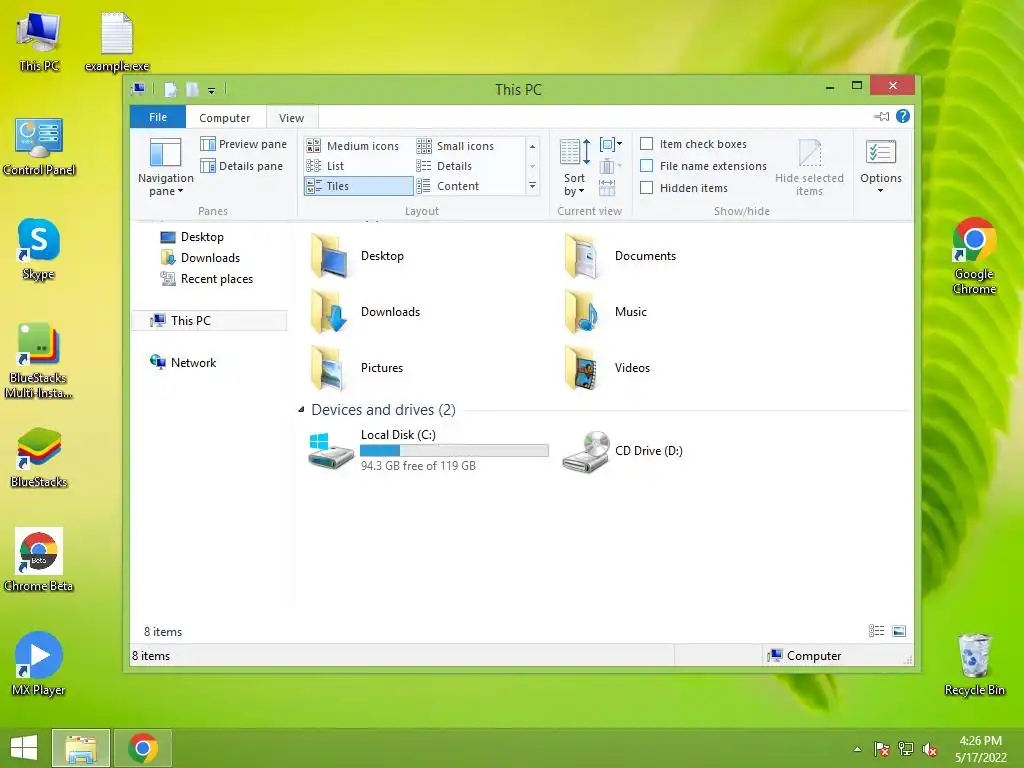Open Customize Quick Access Toolbar dropdown
1024x768 pixels.
coord(212,90)
